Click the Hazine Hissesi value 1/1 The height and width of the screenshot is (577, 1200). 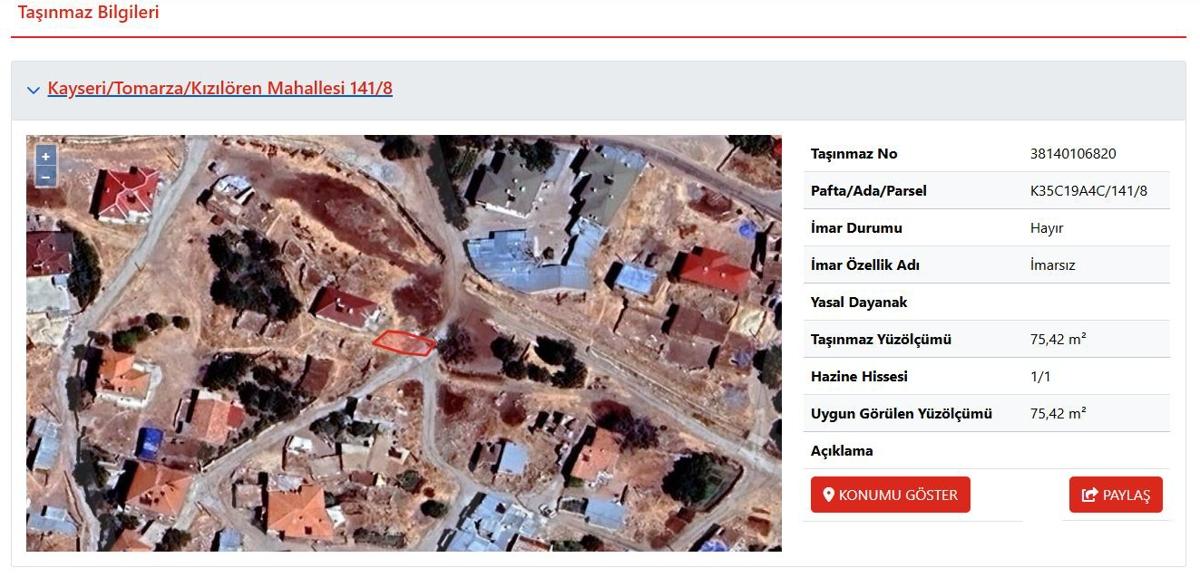(x=1040, y=377)
